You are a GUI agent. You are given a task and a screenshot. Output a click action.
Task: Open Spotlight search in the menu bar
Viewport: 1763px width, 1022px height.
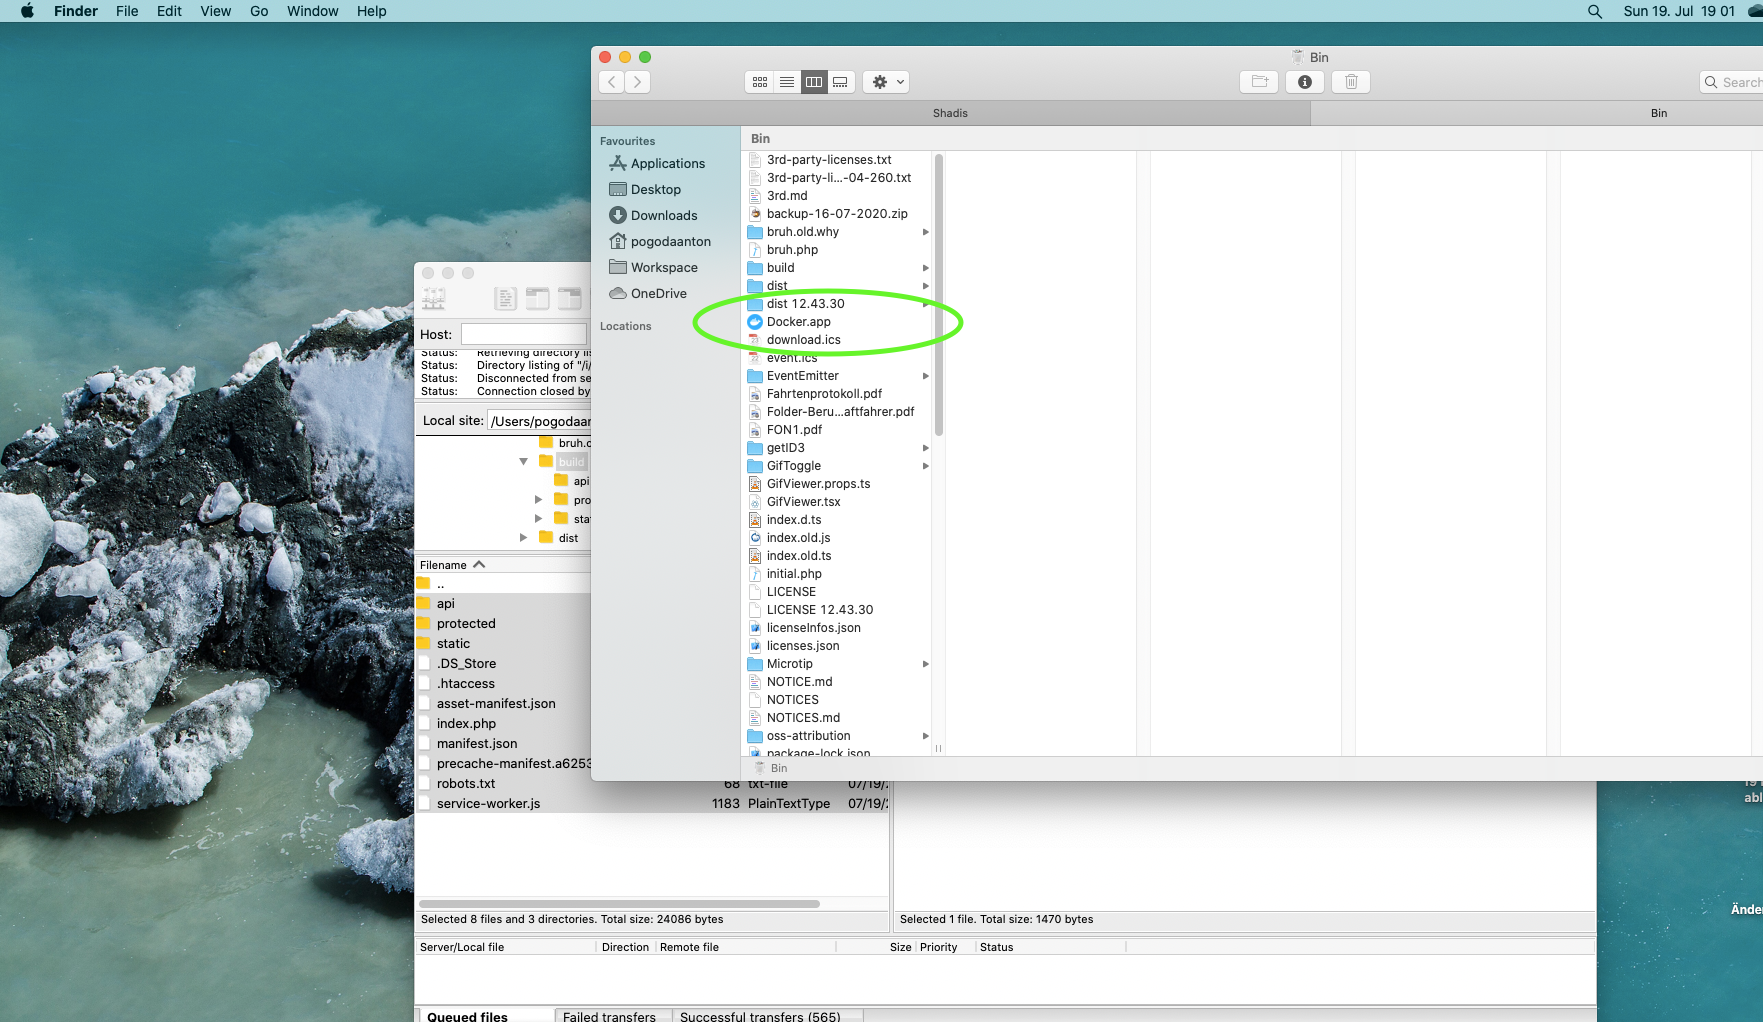1595,11
